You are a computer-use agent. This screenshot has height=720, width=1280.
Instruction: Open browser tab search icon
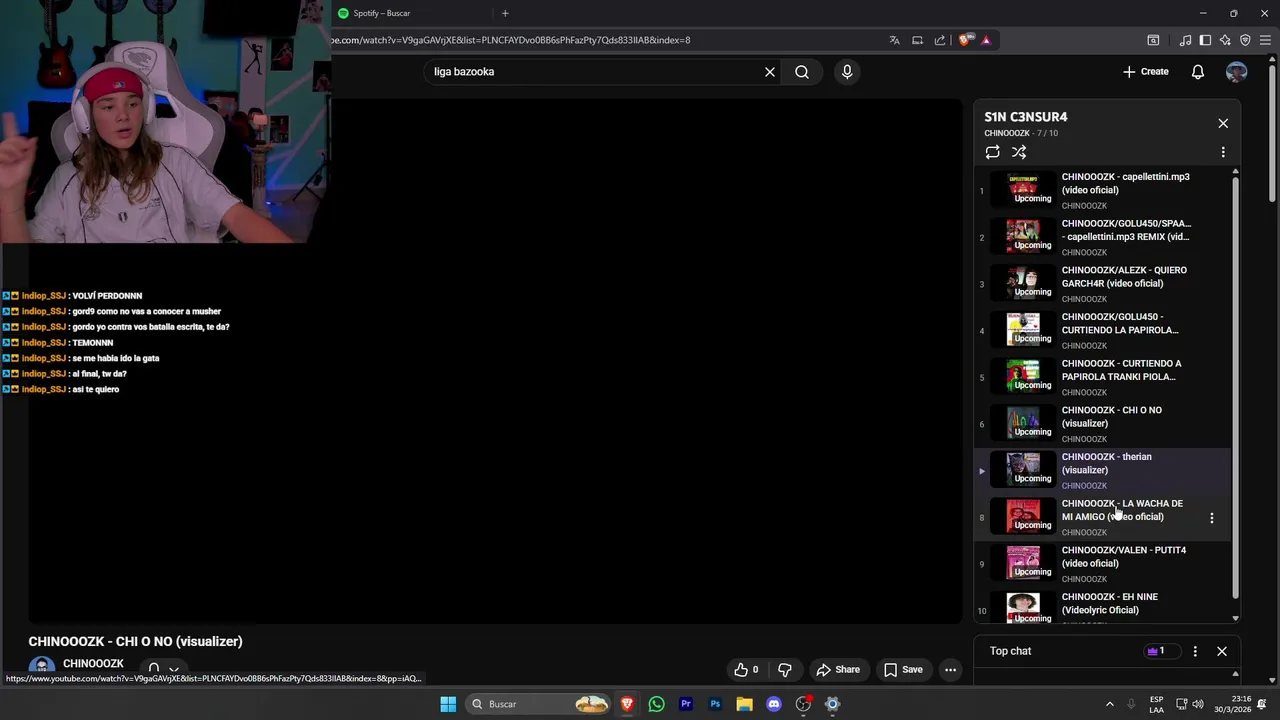click(x=1153, y=40)
